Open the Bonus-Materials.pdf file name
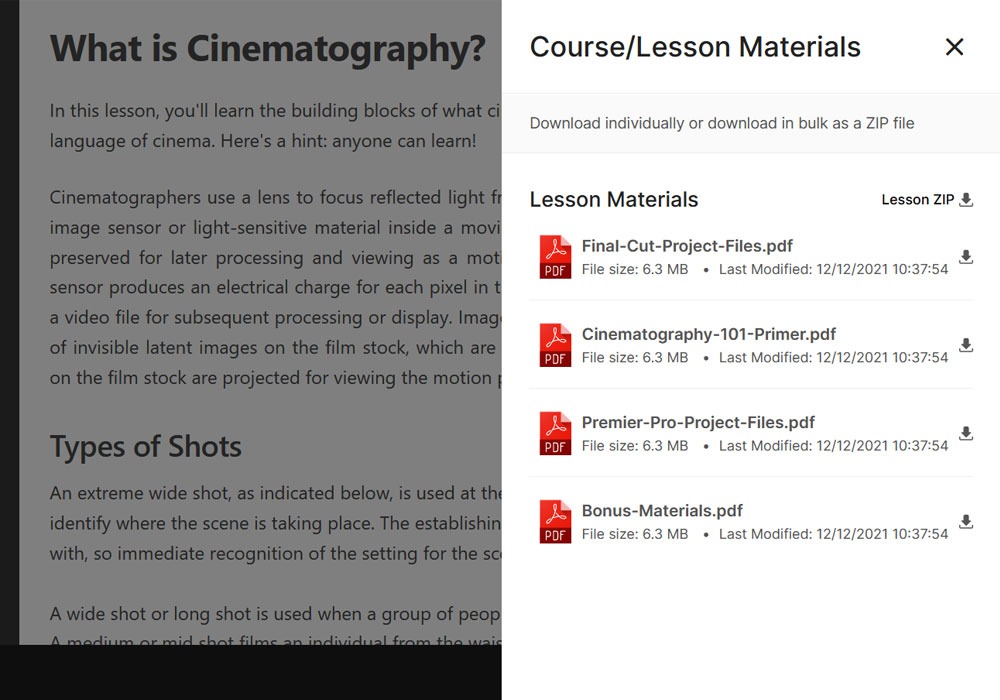The height and width of the screenshot is (700, 1000). 662,510
